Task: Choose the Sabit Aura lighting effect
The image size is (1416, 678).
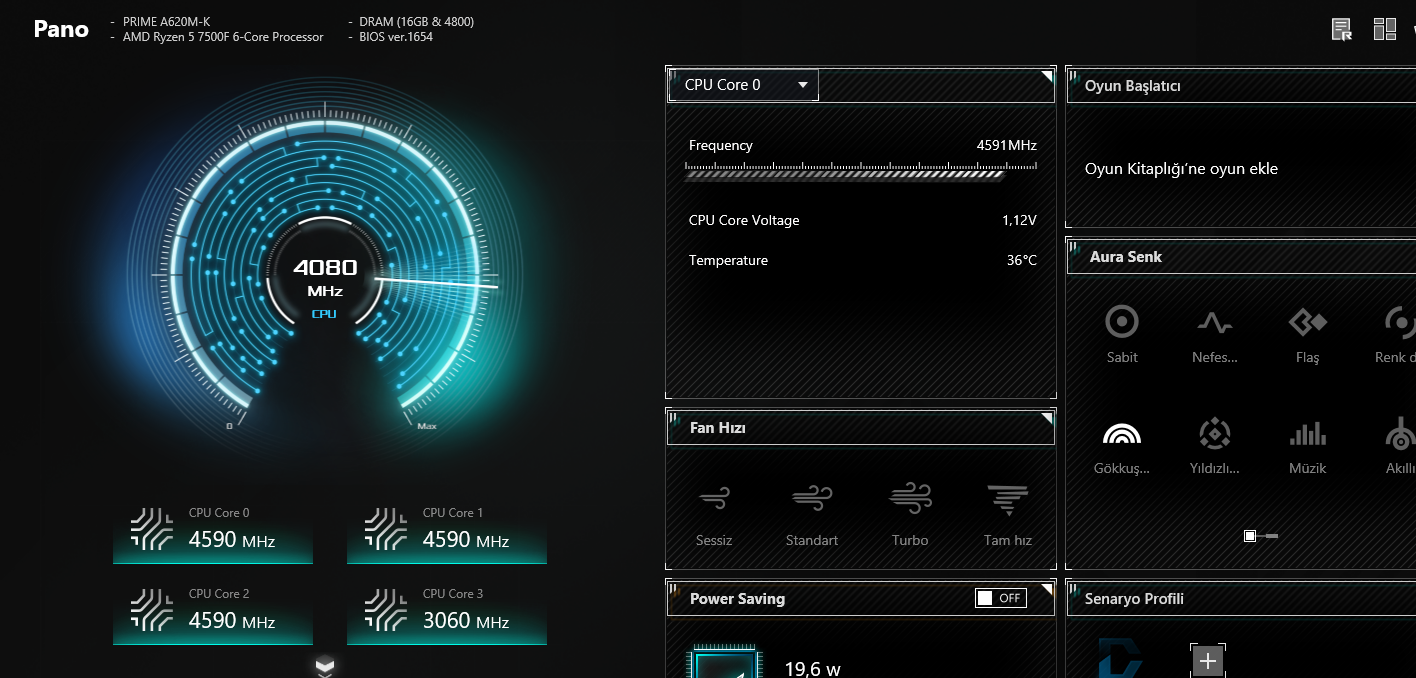Action: (1122, 335)
